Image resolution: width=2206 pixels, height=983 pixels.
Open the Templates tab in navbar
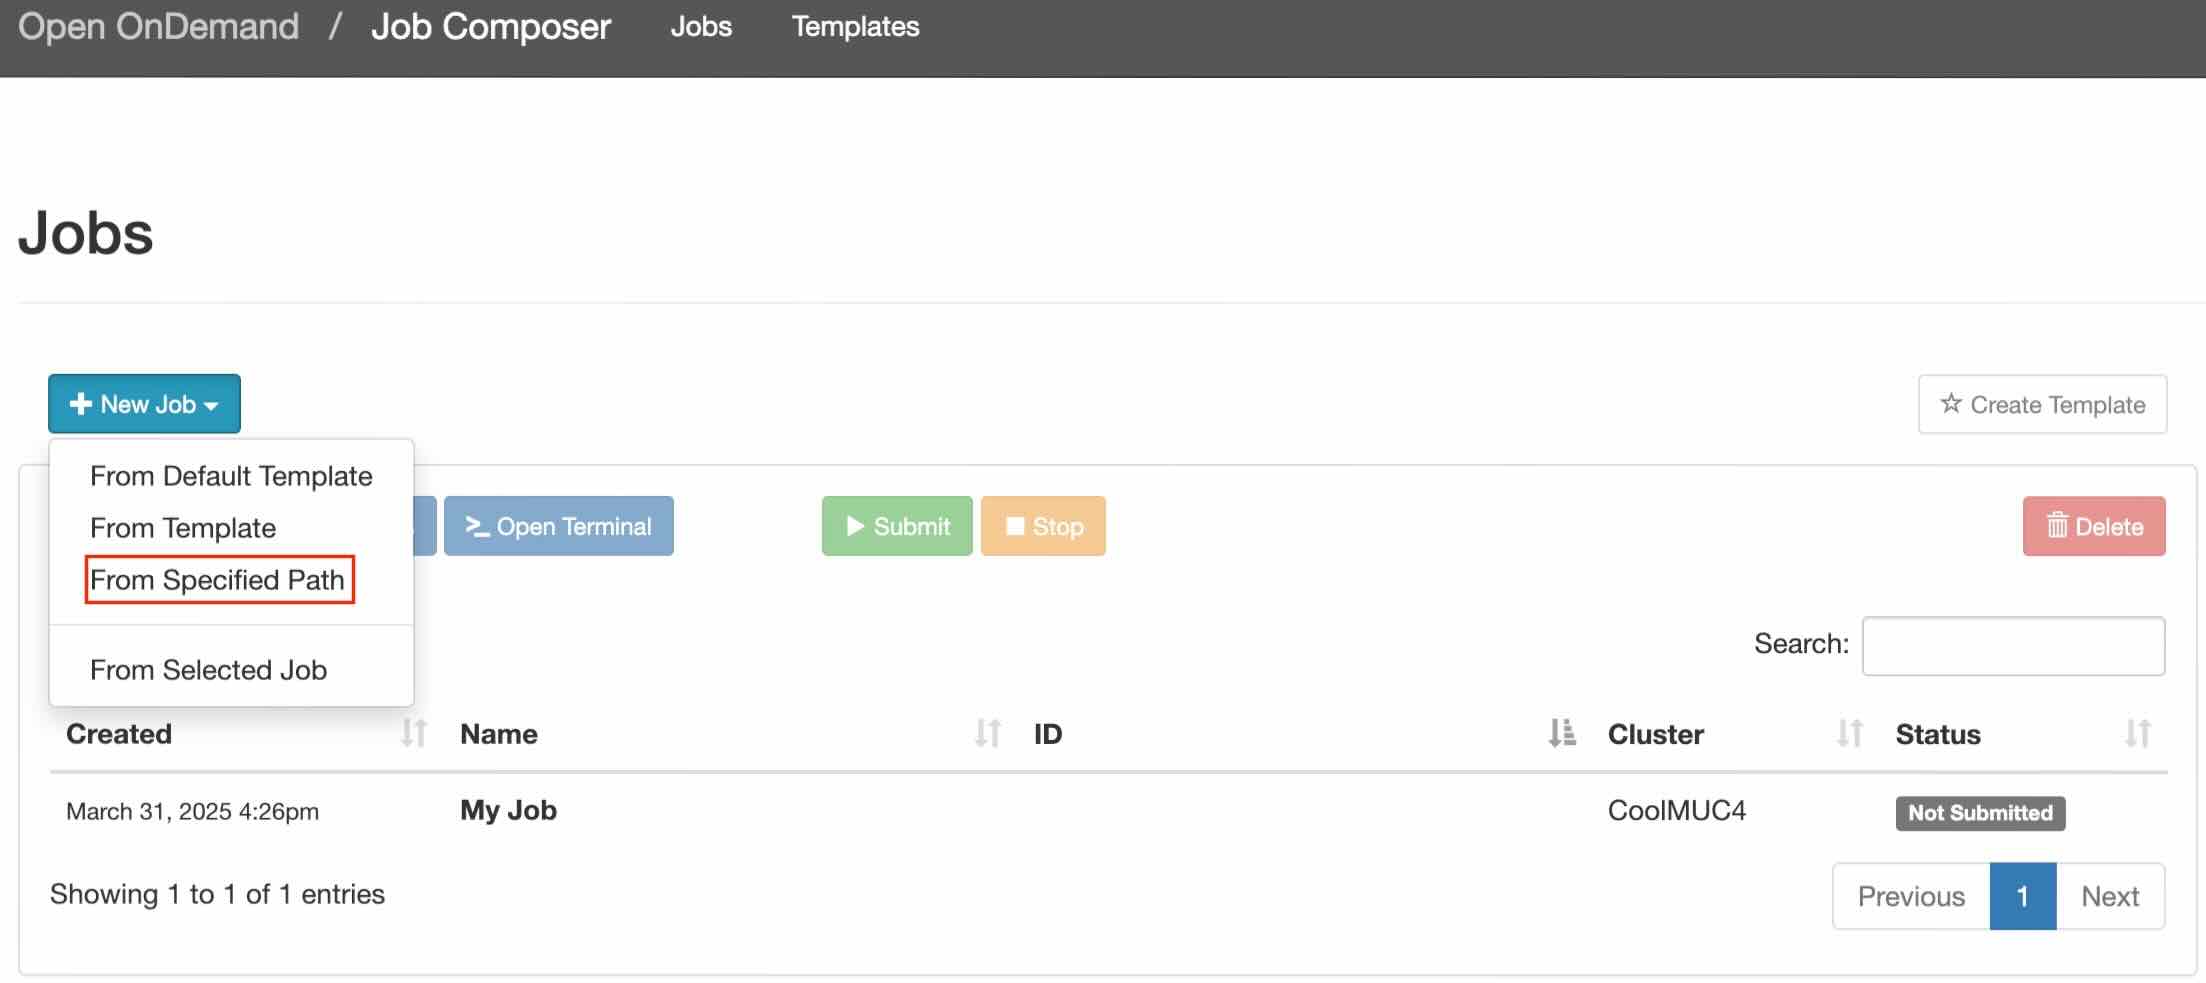[855, 27]
